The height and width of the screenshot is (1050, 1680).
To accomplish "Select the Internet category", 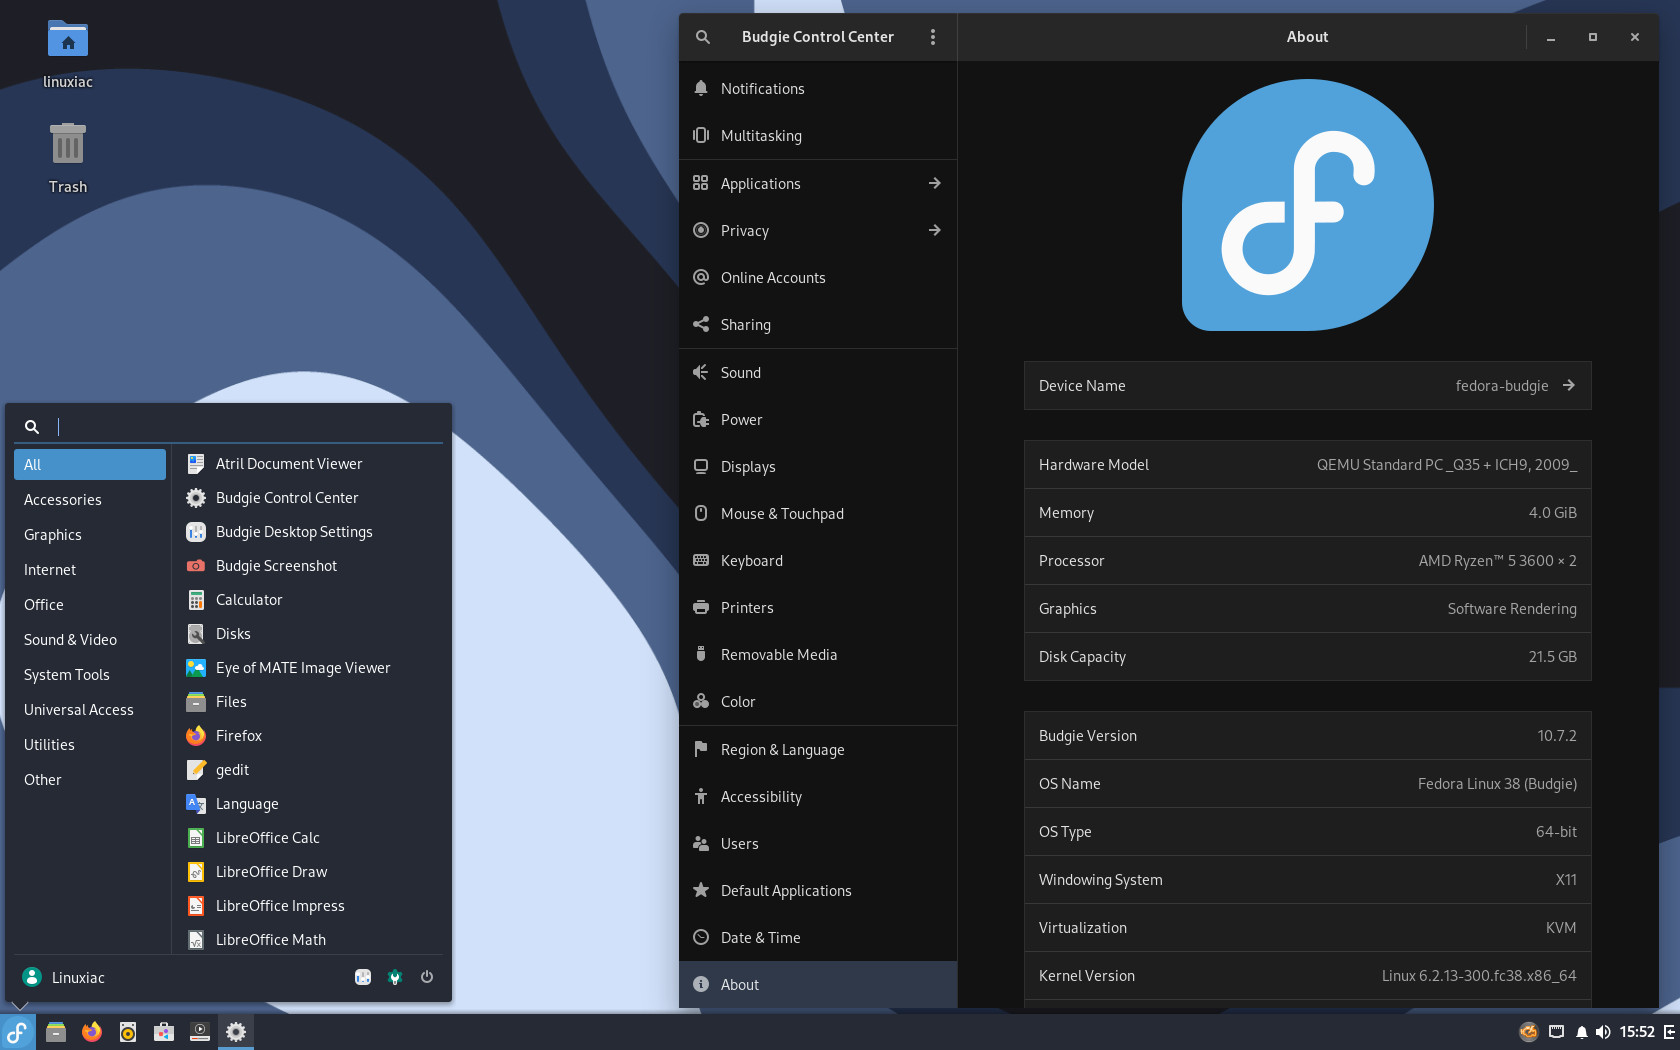I will tap(90, 570).
